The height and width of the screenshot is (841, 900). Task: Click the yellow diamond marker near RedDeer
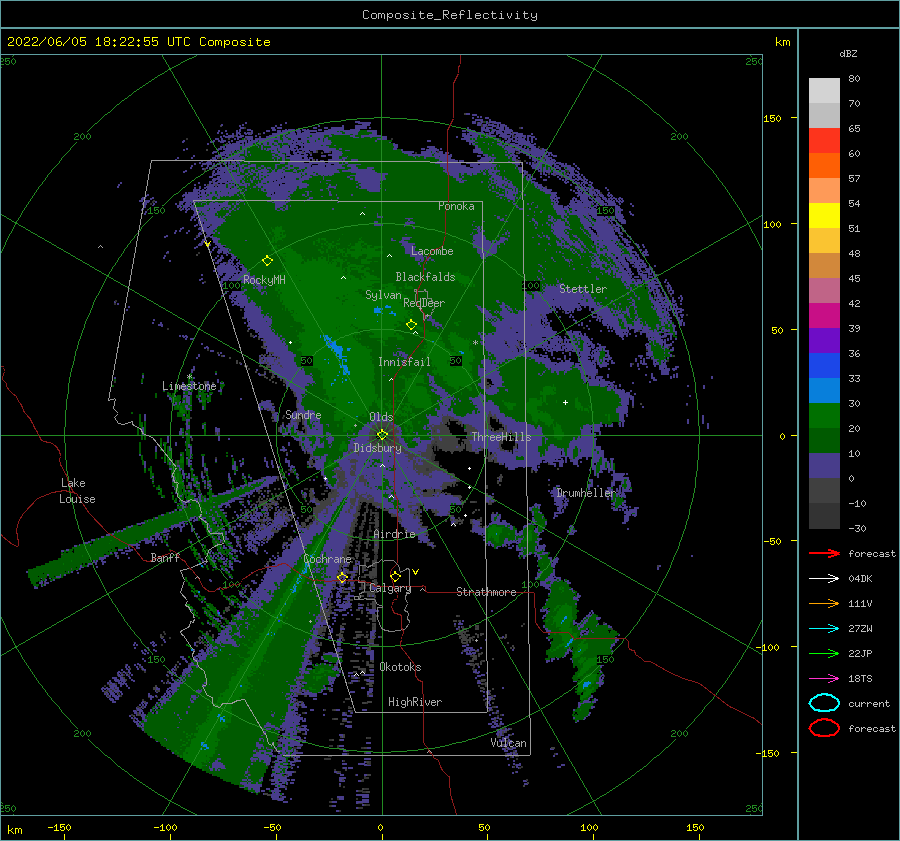click(x=411, y=325)
